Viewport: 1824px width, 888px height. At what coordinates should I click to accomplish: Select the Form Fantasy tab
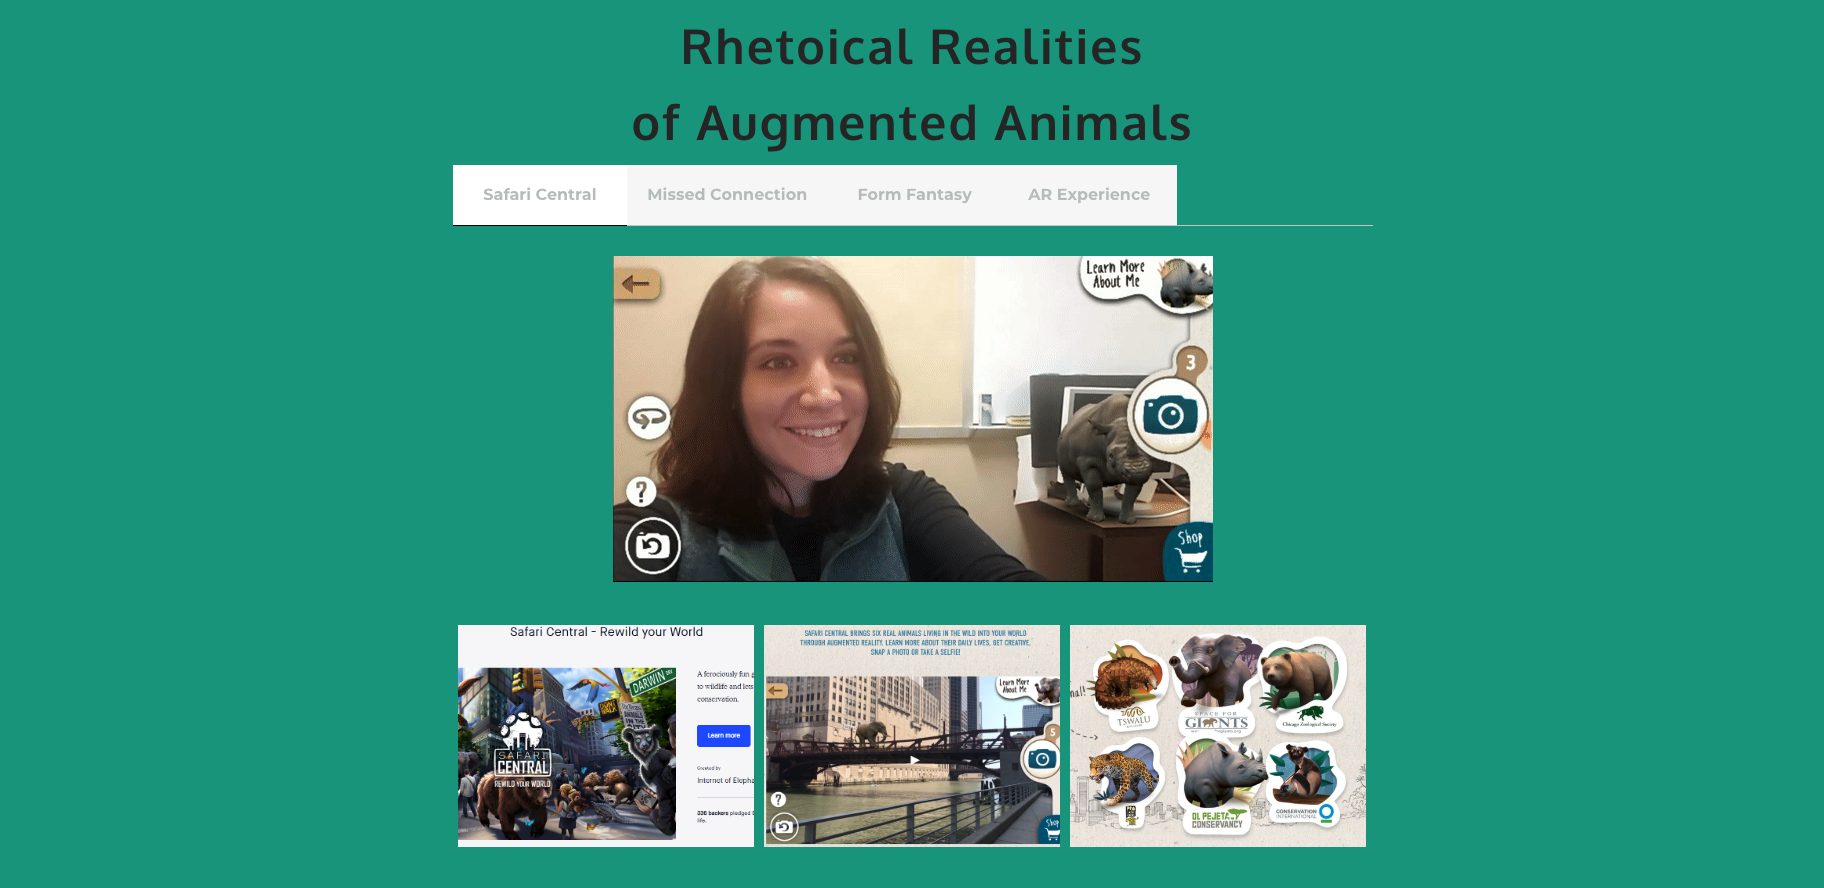click(914, 195)
